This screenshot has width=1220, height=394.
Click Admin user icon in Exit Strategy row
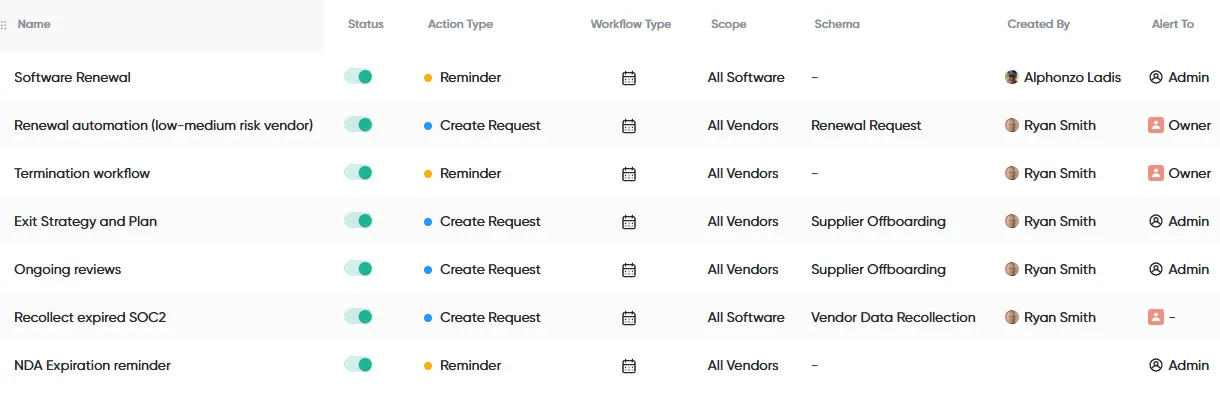tap(1156, 221)
